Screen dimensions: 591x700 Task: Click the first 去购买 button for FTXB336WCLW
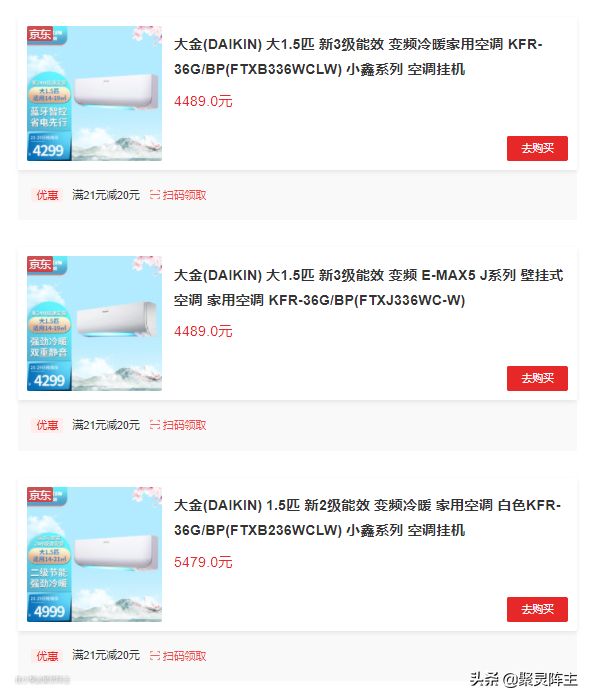point(537,148)
